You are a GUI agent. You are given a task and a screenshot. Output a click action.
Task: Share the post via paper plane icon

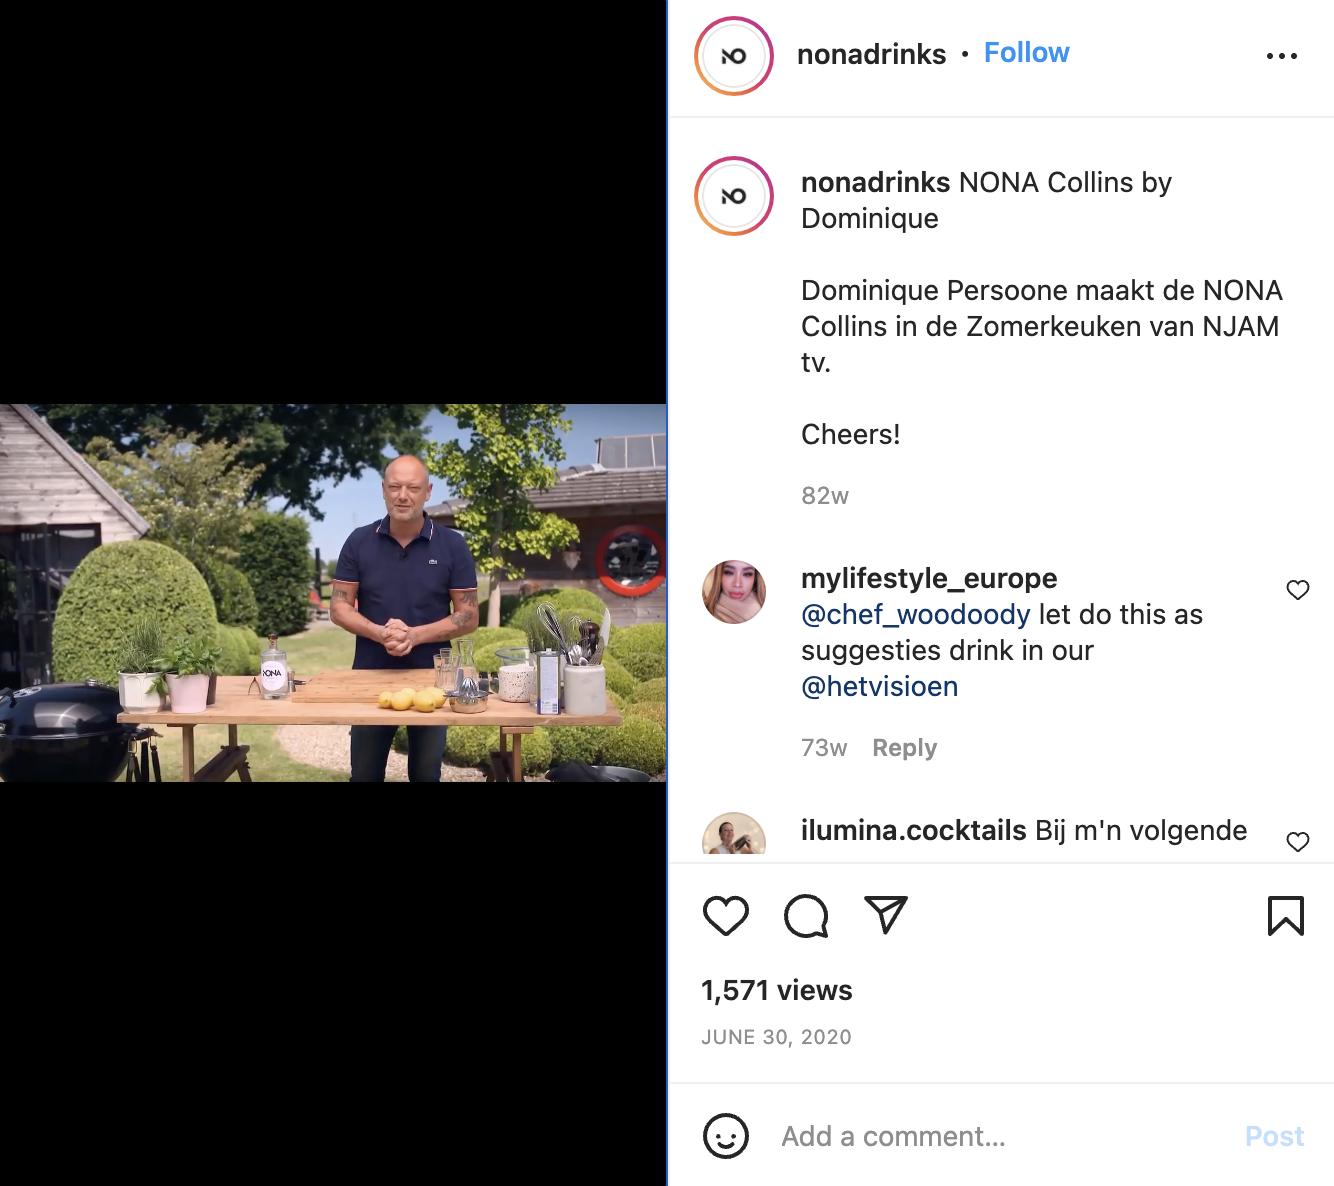tap(886, 914)
